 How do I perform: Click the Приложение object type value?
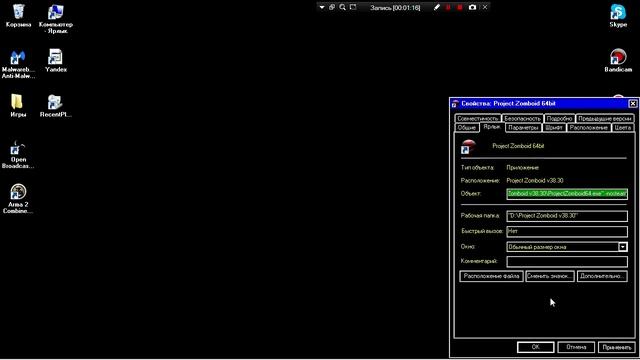click(522, 168)
